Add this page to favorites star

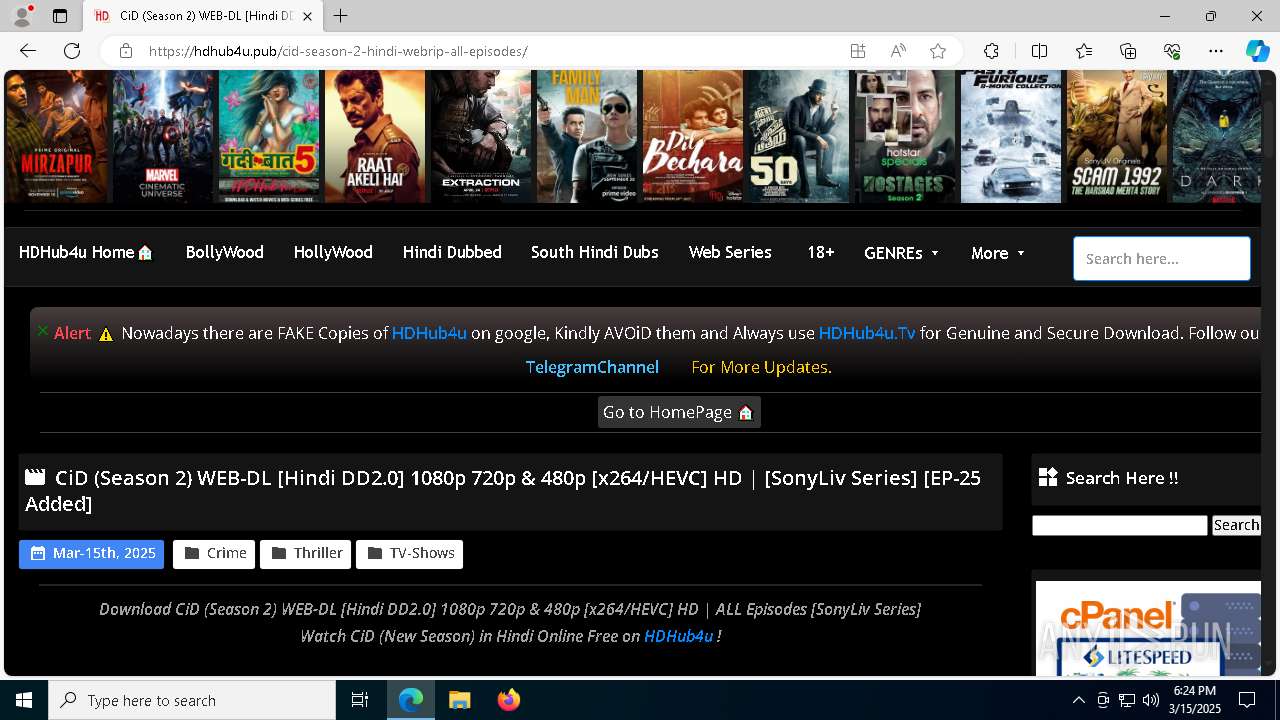938,51
